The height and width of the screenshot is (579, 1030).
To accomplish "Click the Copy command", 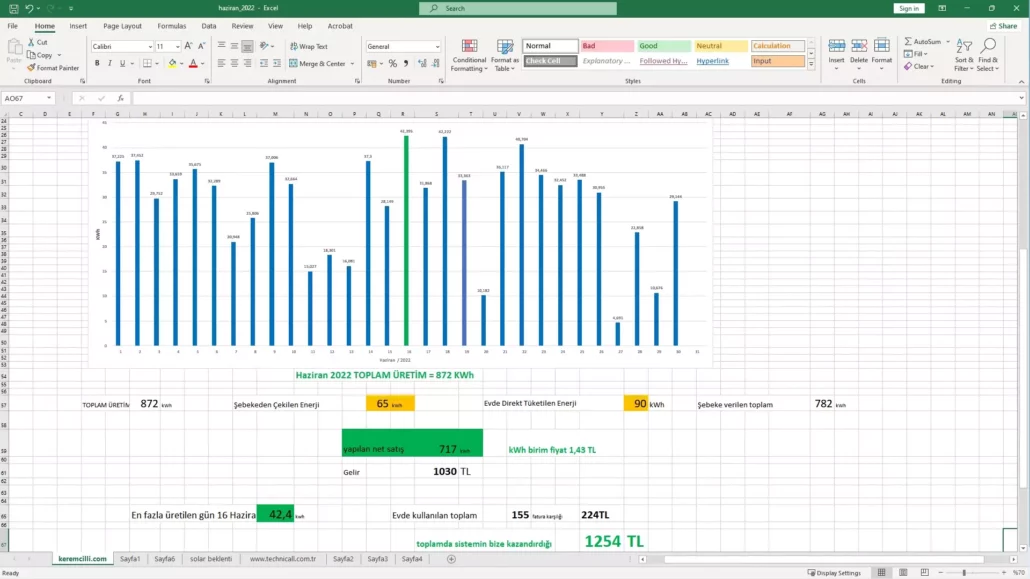I will pos(39,55).
